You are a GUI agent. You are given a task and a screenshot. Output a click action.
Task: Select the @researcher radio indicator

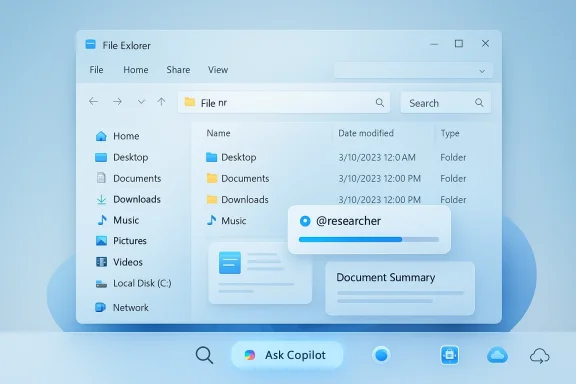305,221
